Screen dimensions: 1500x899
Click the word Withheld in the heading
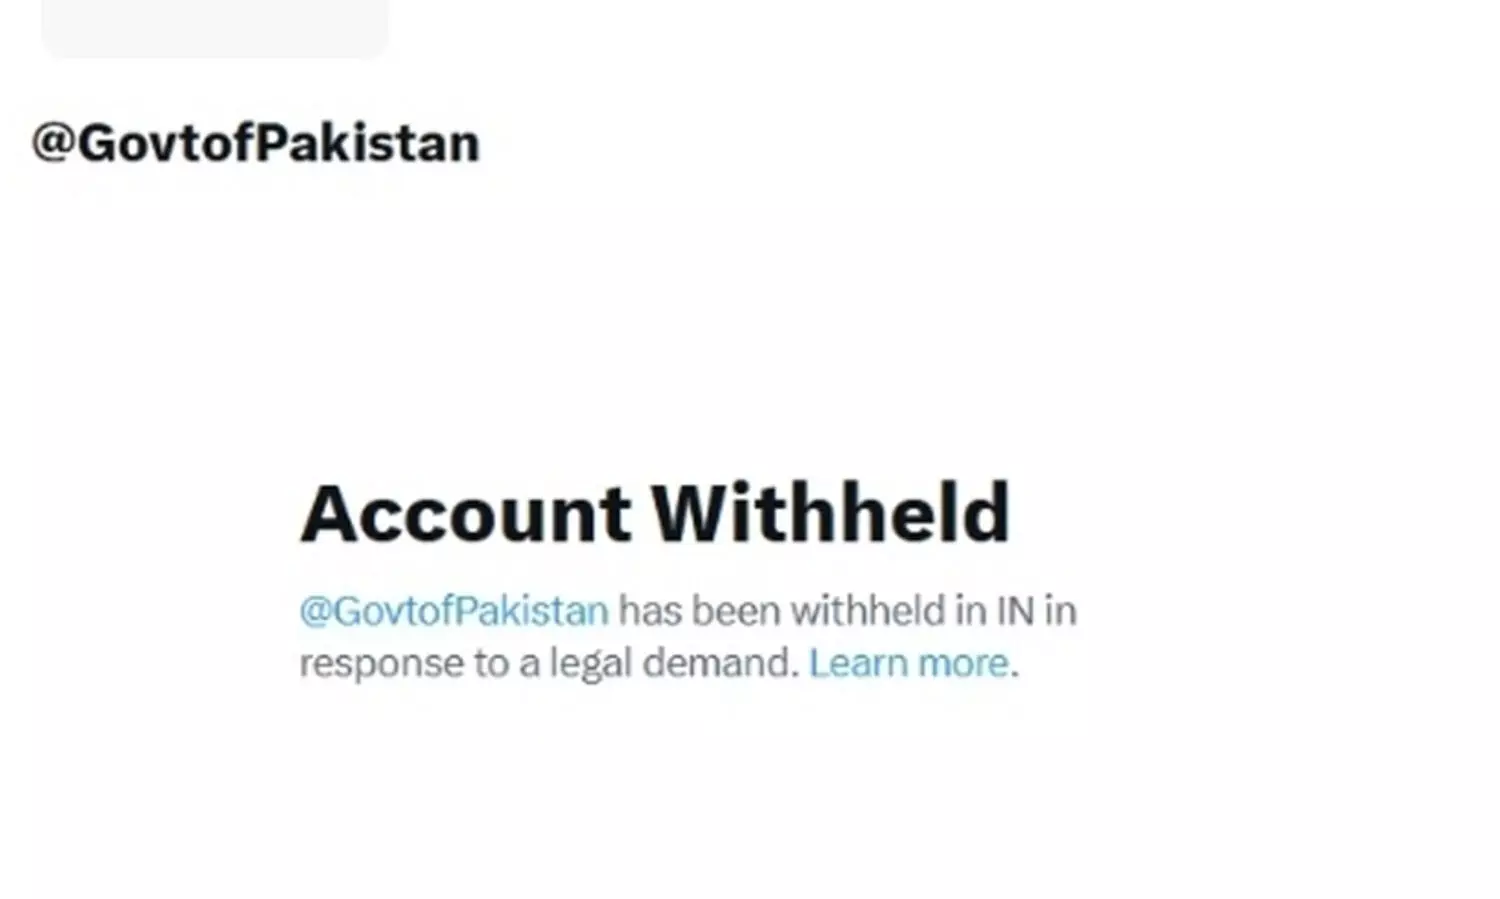pos(831,513)
